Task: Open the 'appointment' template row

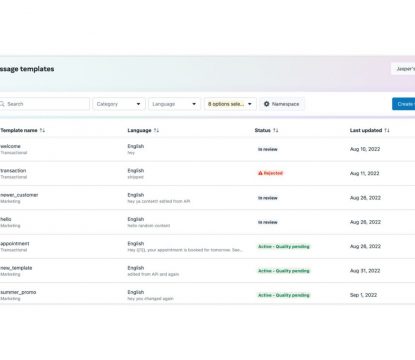Action: tap(207, 247)
